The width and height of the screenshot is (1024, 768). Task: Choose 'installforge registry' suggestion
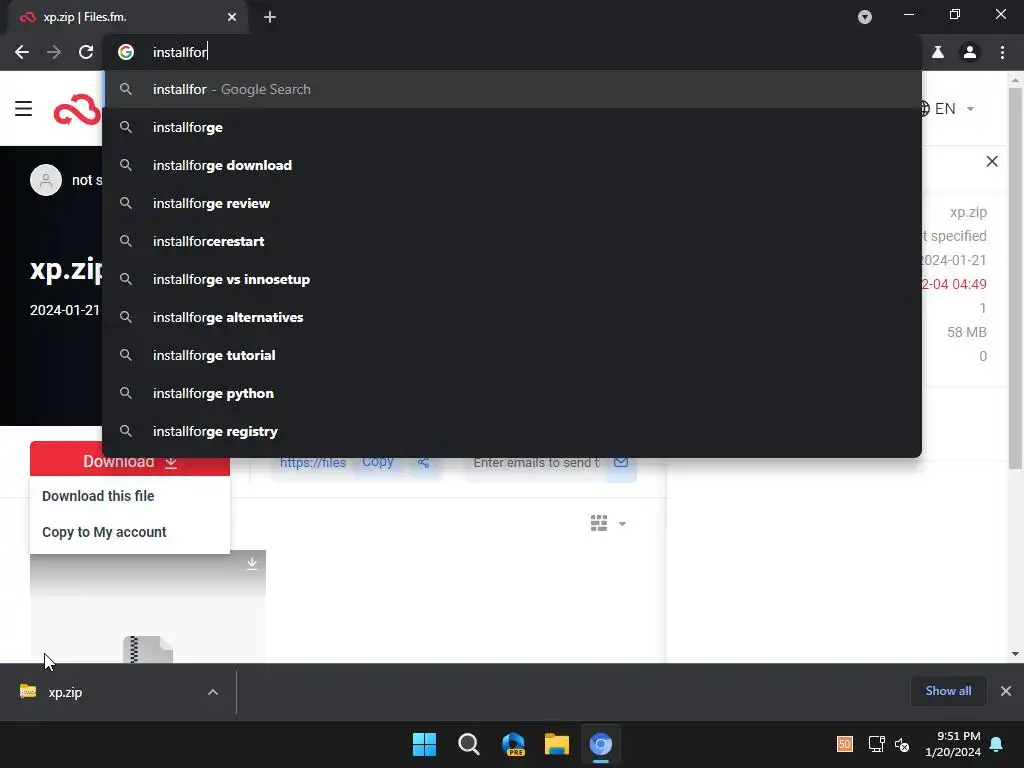tap(512, 431)
